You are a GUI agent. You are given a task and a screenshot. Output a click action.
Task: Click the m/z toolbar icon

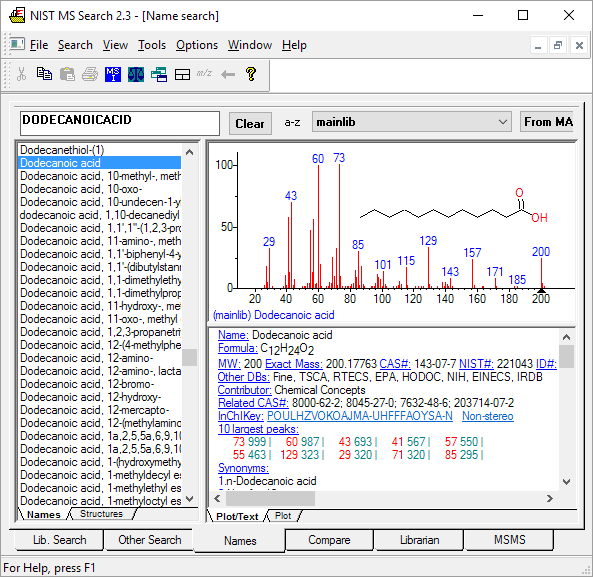point(204,73)
